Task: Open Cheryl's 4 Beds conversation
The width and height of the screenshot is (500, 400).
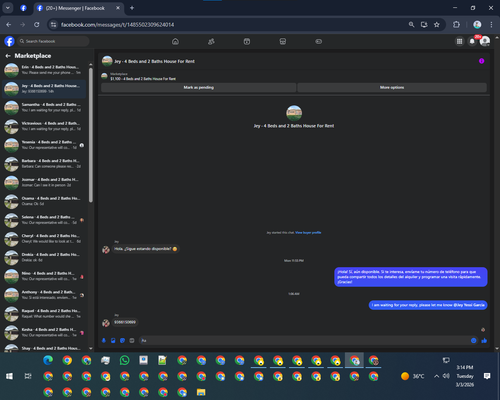Action: coord(44,239)
